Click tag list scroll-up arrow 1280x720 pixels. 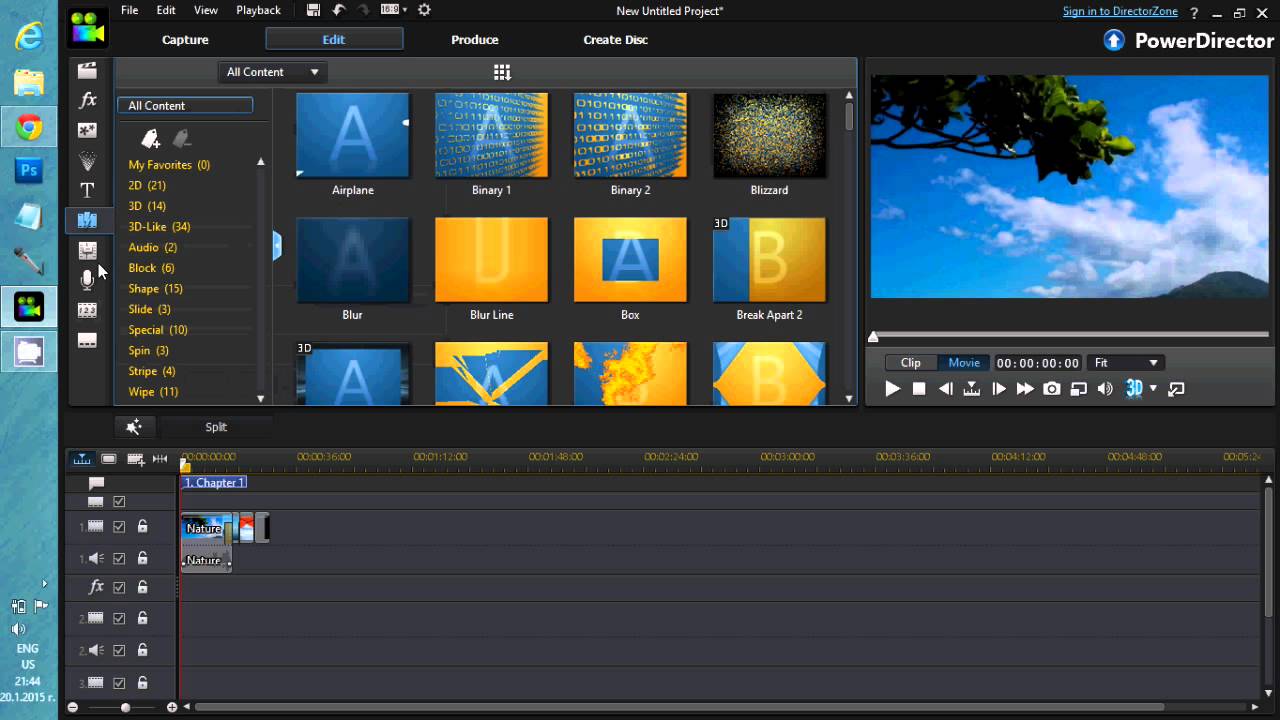(261, 162)
